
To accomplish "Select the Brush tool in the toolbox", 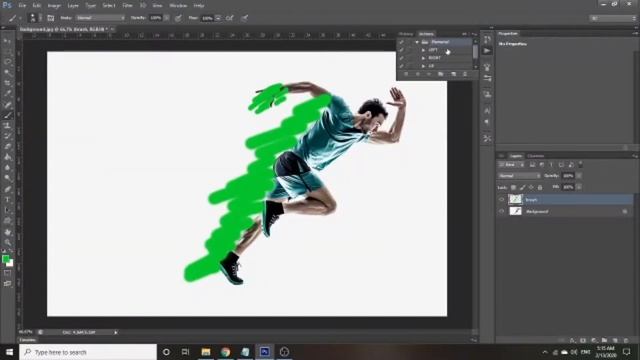I will (7, 115).
